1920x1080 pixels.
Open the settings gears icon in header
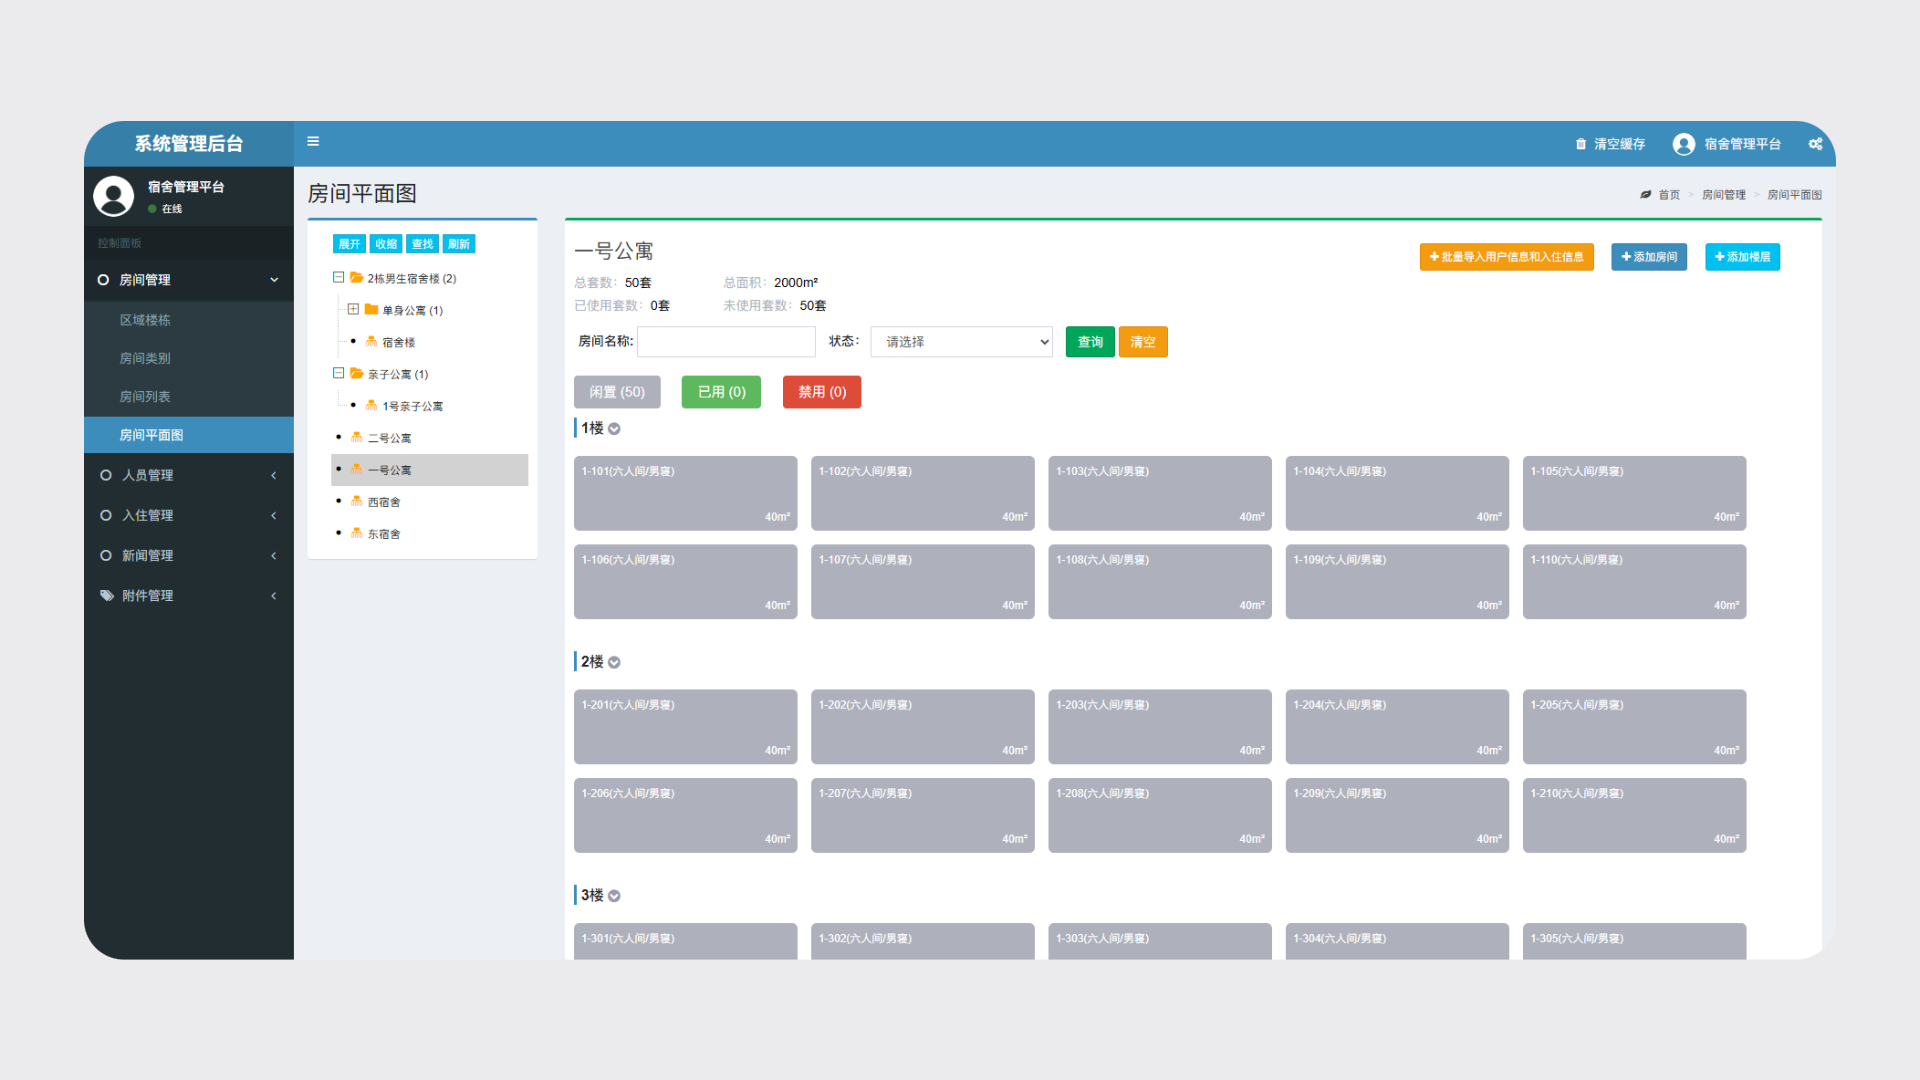[x=1815, y=144]
